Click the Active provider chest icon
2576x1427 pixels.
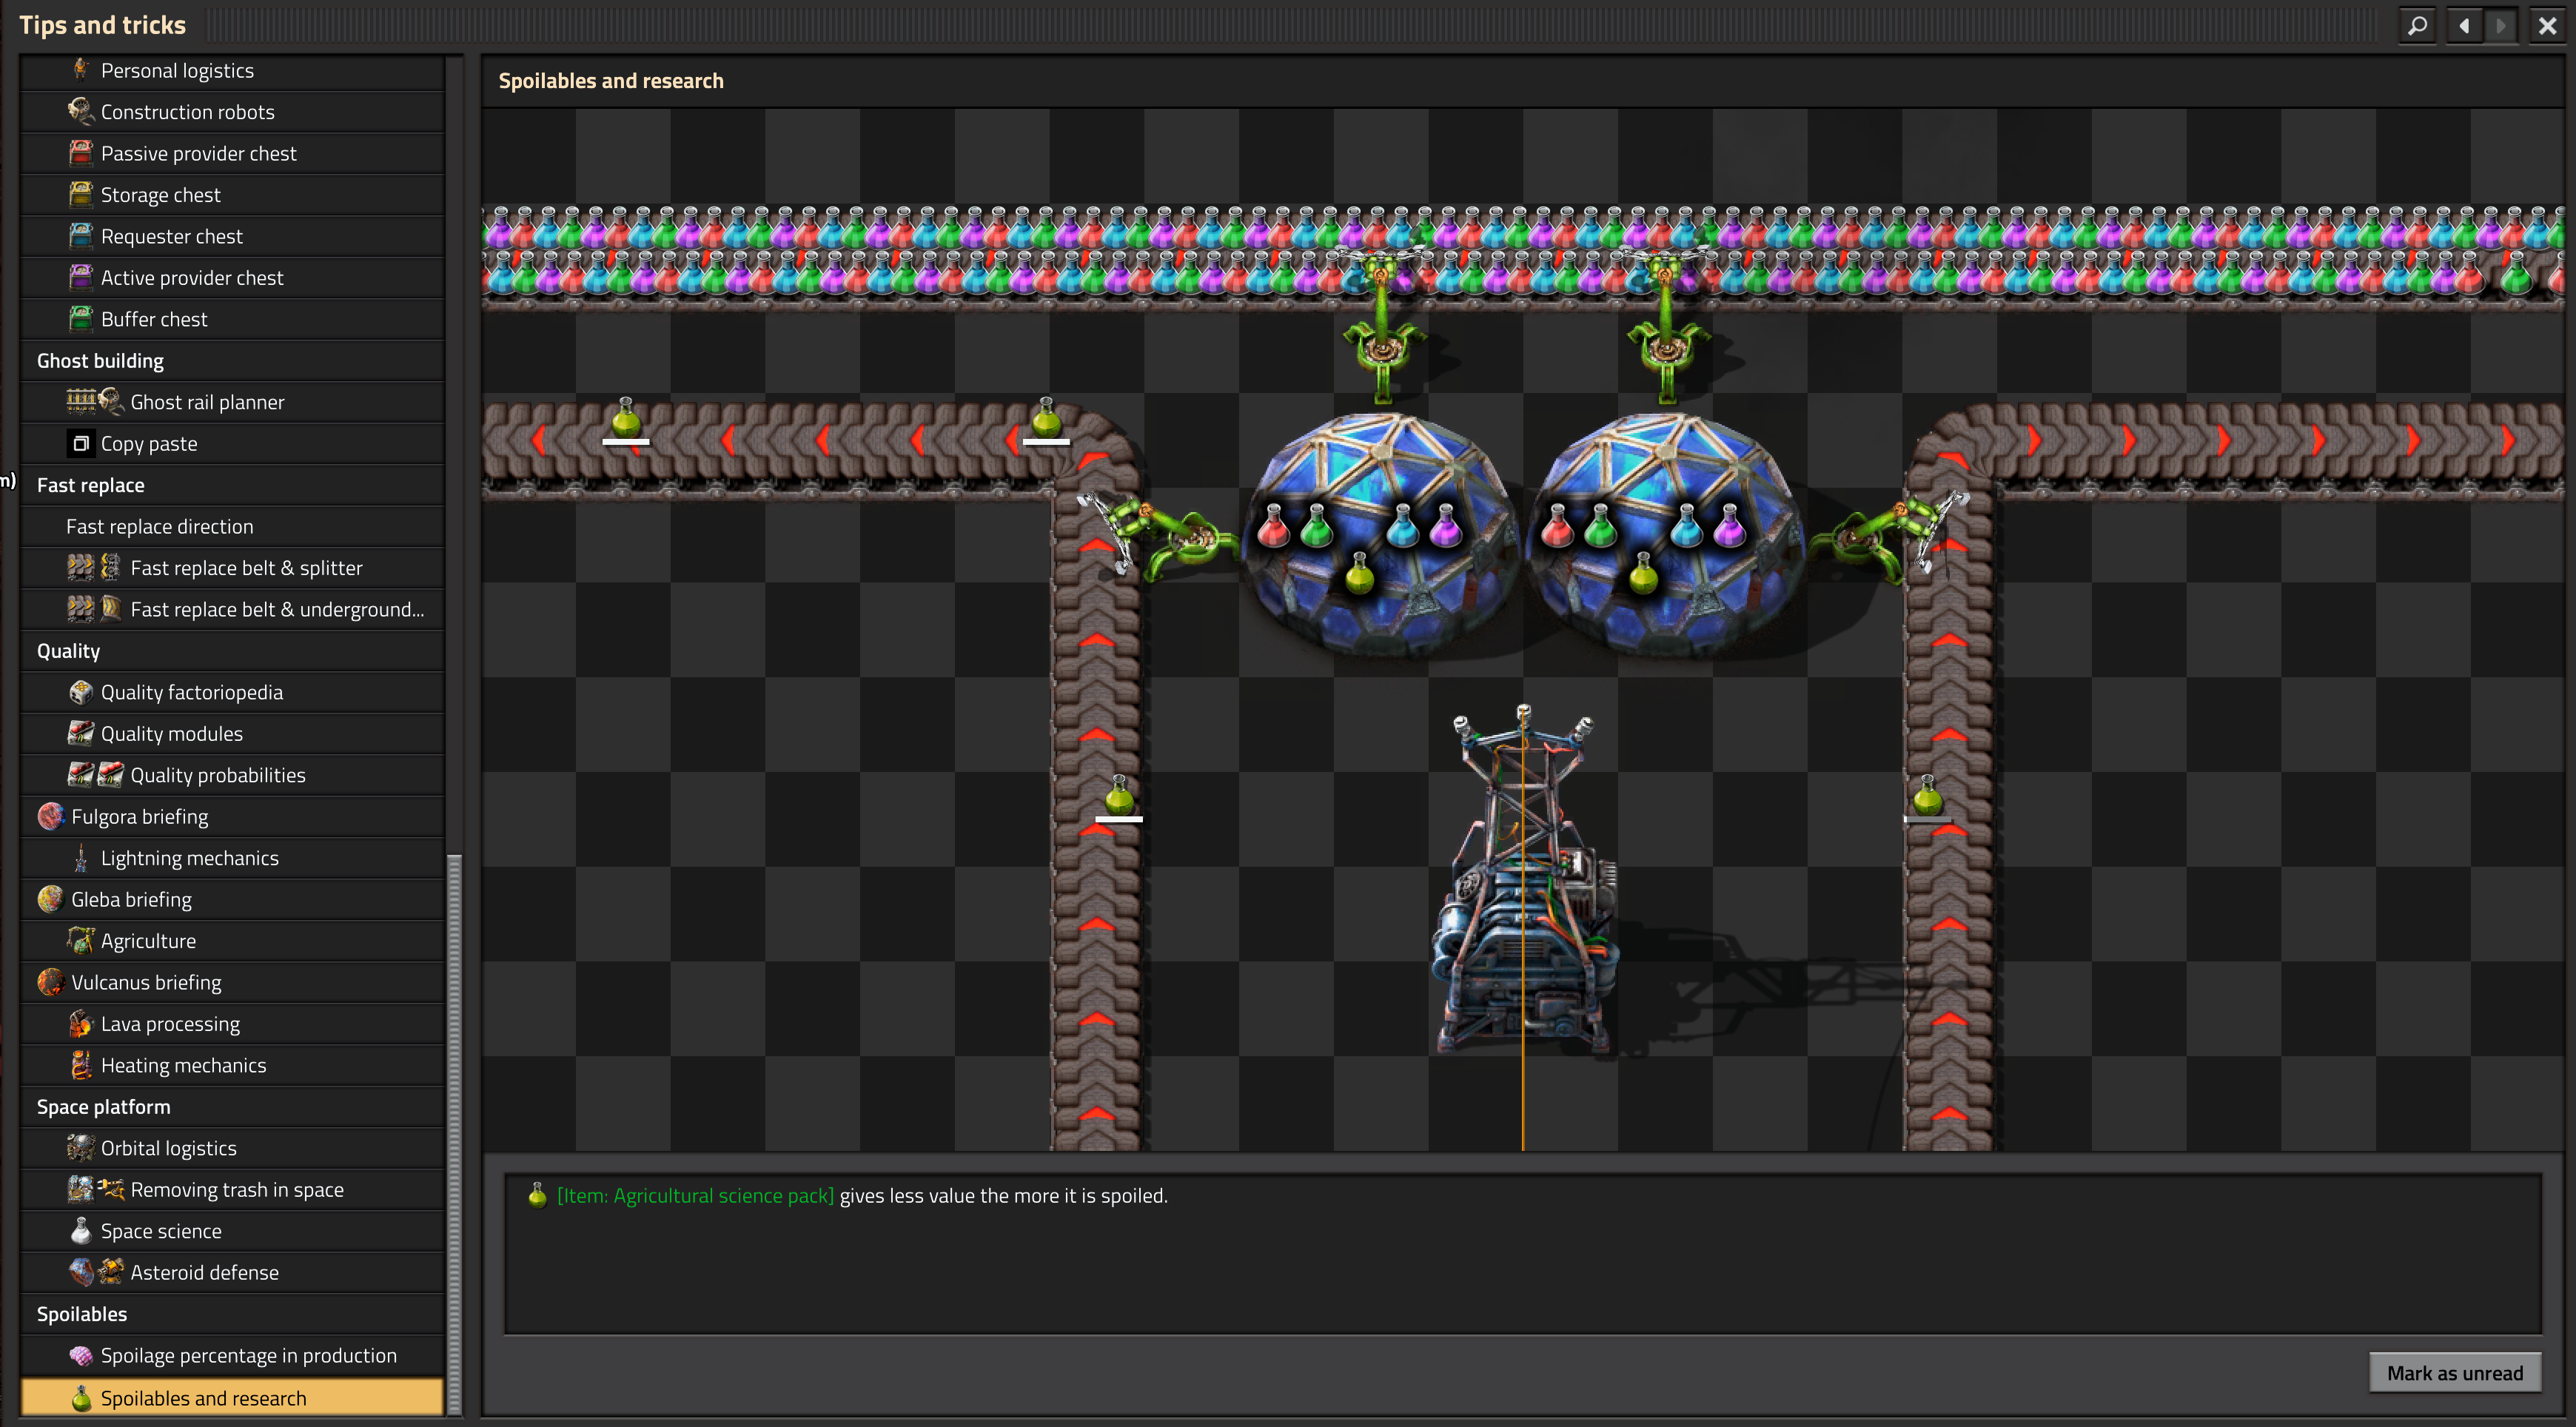(x=81, y=277)
